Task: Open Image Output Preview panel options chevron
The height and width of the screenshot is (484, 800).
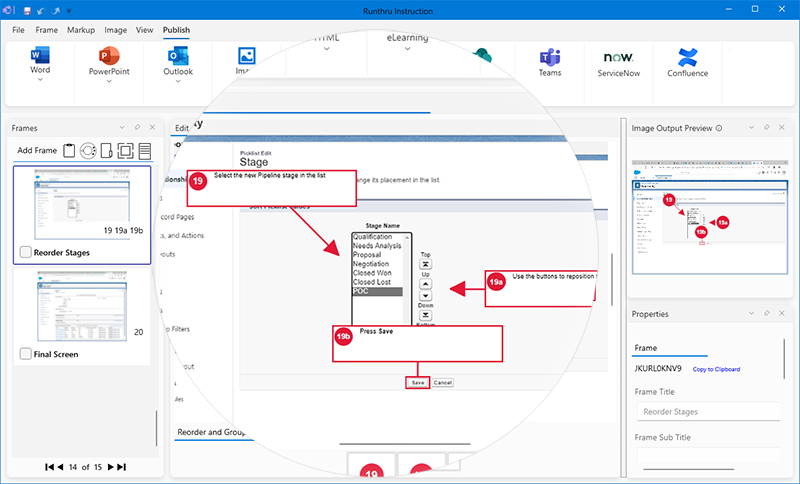Action: pos(751,128)
